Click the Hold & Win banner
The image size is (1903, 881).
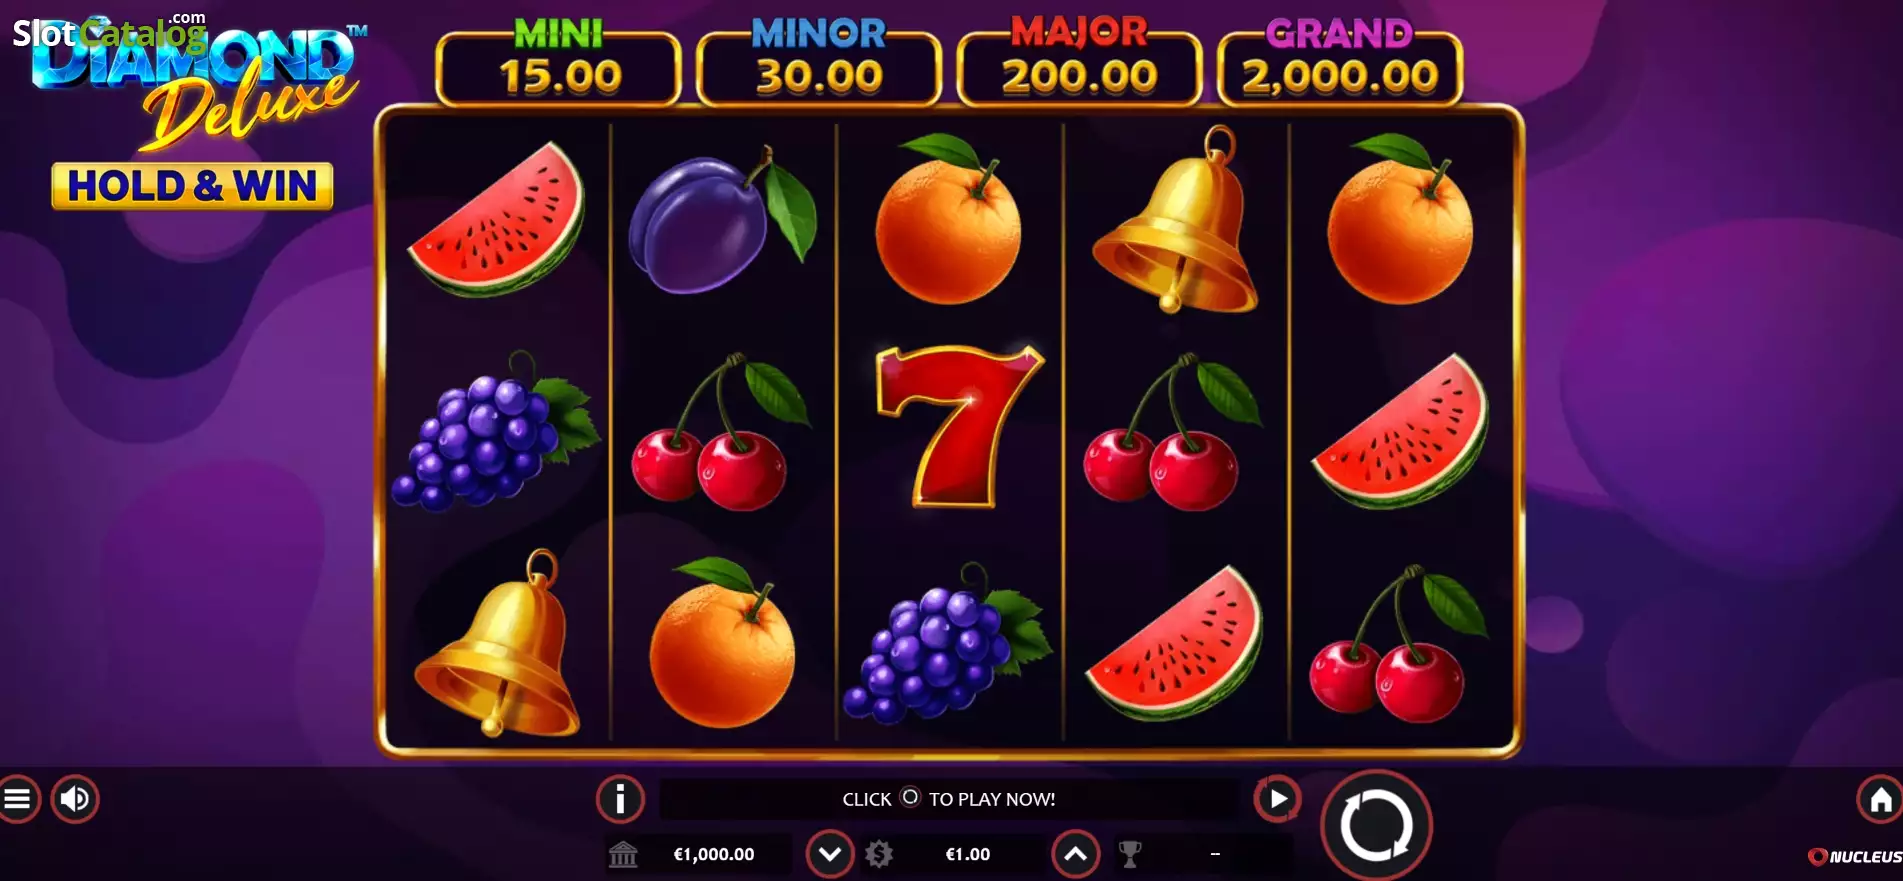tap(192, 186)
